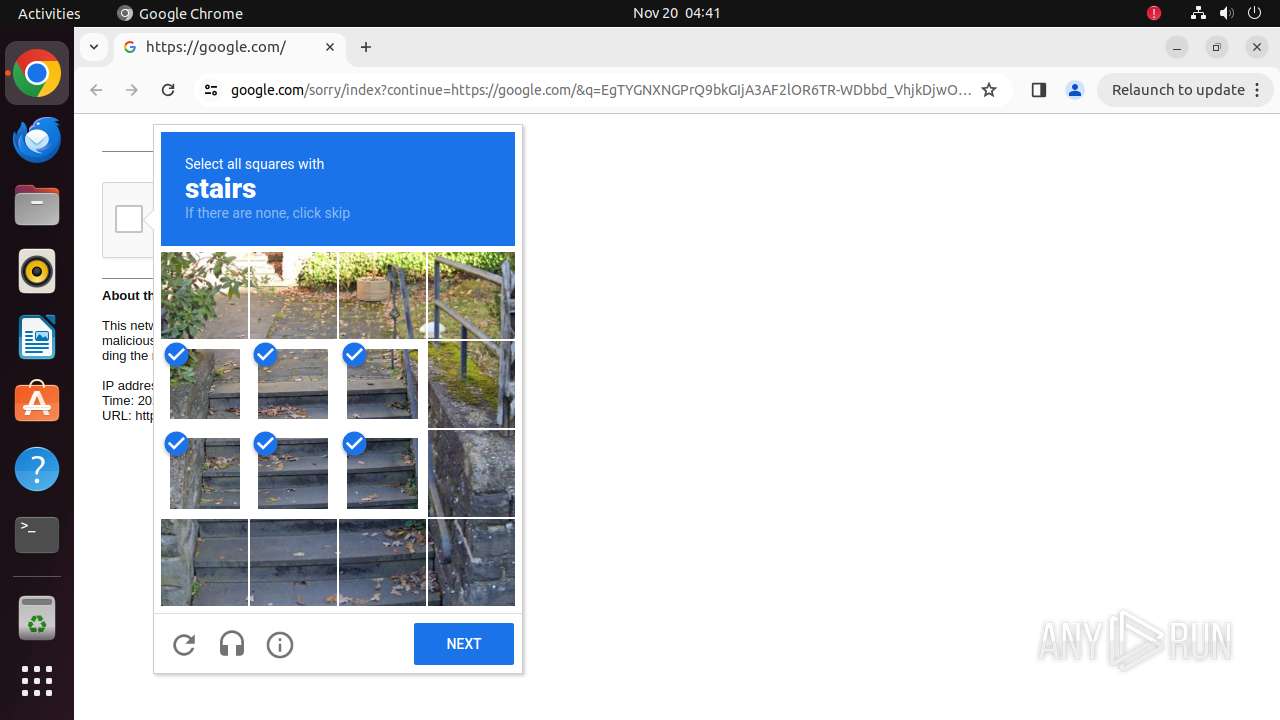Select the bottom-right railing post tile
Viewport: 1280px width, 720px height.
coord(471,562)
